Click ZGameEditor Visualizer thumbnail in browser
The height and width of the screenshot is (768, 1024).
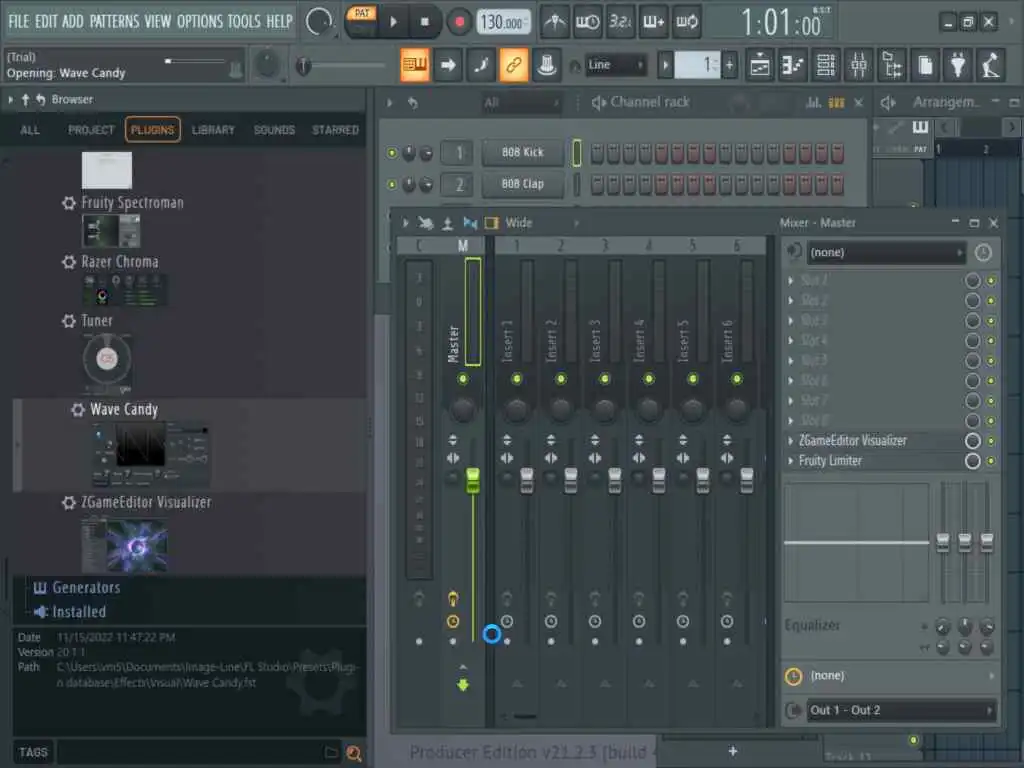(124, 545)
